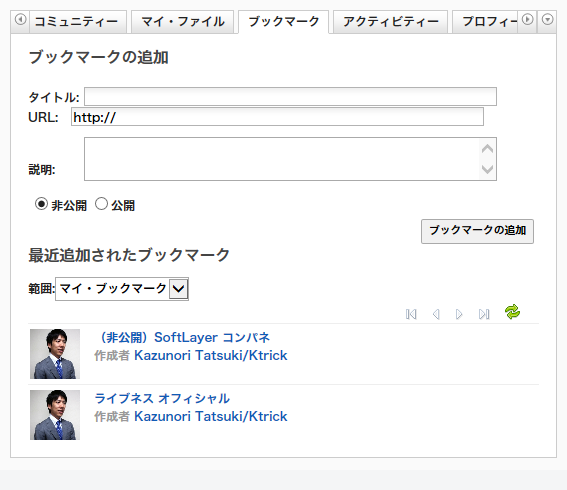Go to next bookmarks page

[x=459, y=314]
